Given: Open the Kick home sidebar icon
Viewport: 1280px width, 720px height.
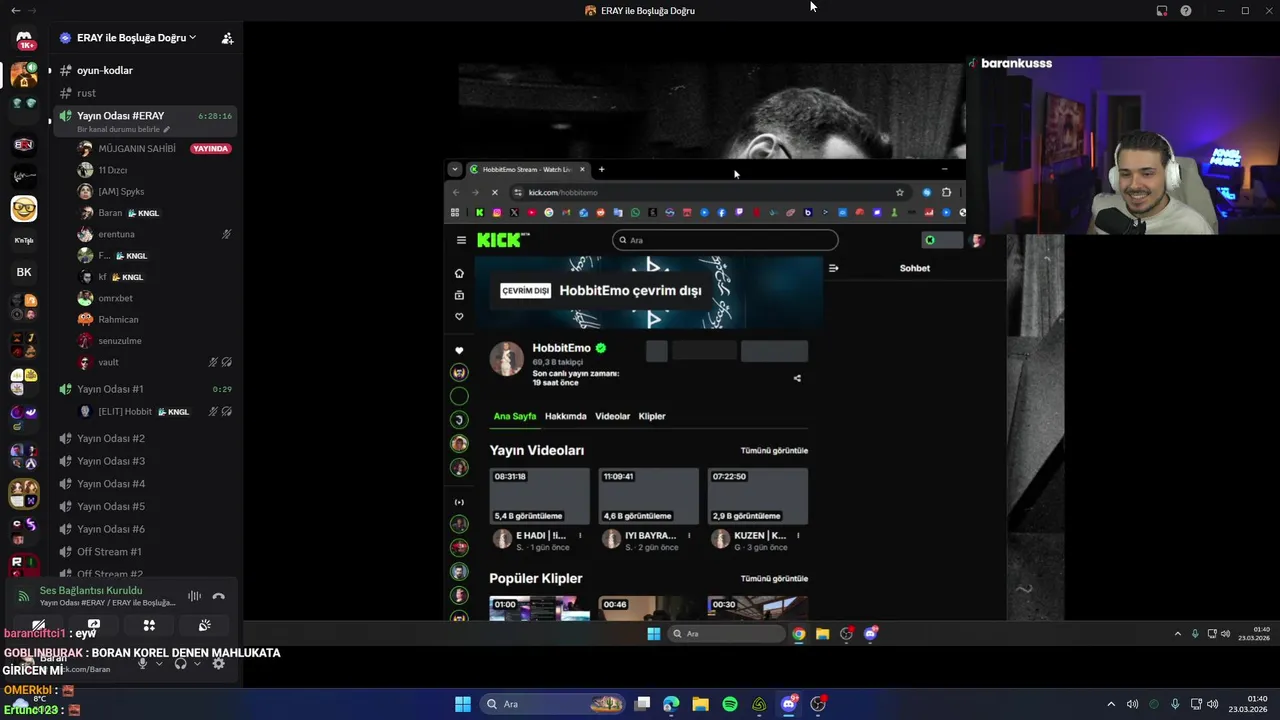Looking at the screenshot, I should click(x=459, y=273).
